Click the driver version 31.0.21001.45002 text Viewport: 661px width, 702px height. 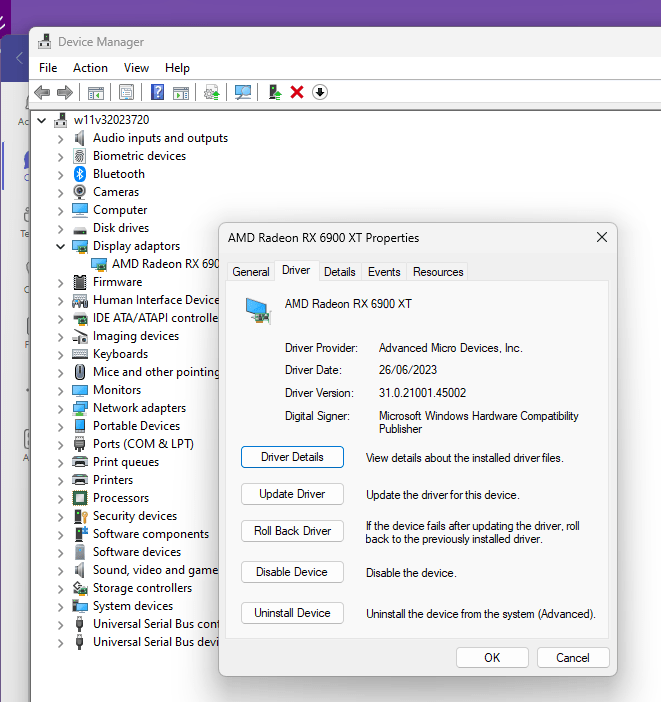422,393
